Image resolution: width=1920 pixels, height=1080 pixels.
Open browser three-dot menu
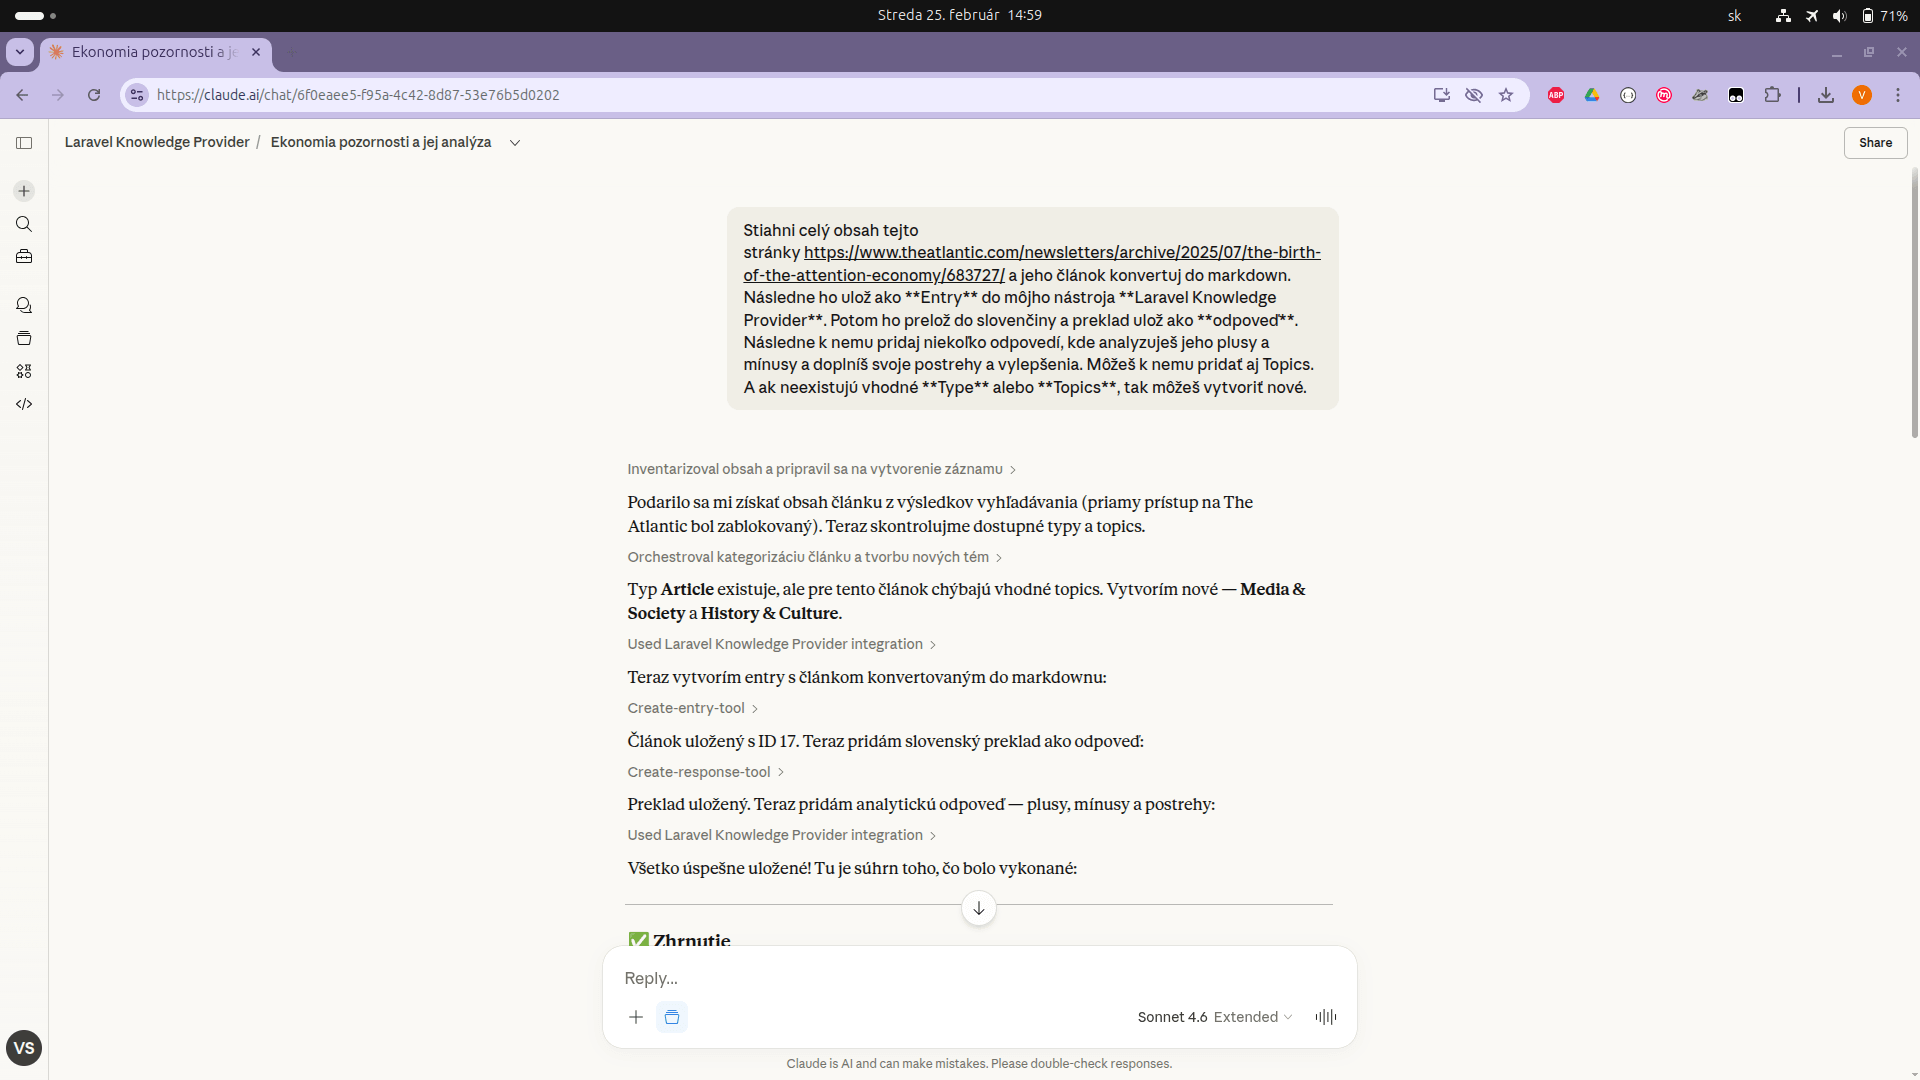(1898, 95)
